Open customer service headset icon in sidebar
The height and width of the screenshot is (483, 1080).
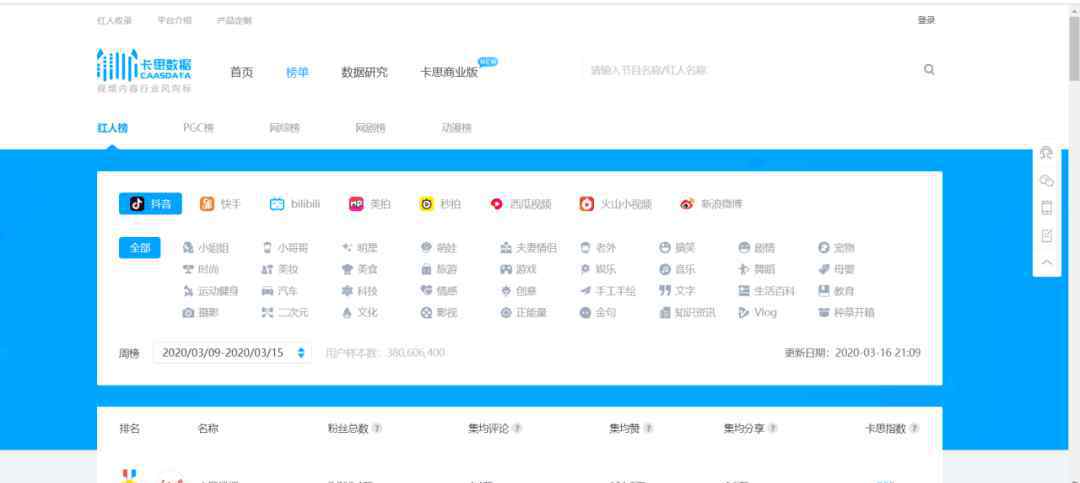click(1046, 153)
